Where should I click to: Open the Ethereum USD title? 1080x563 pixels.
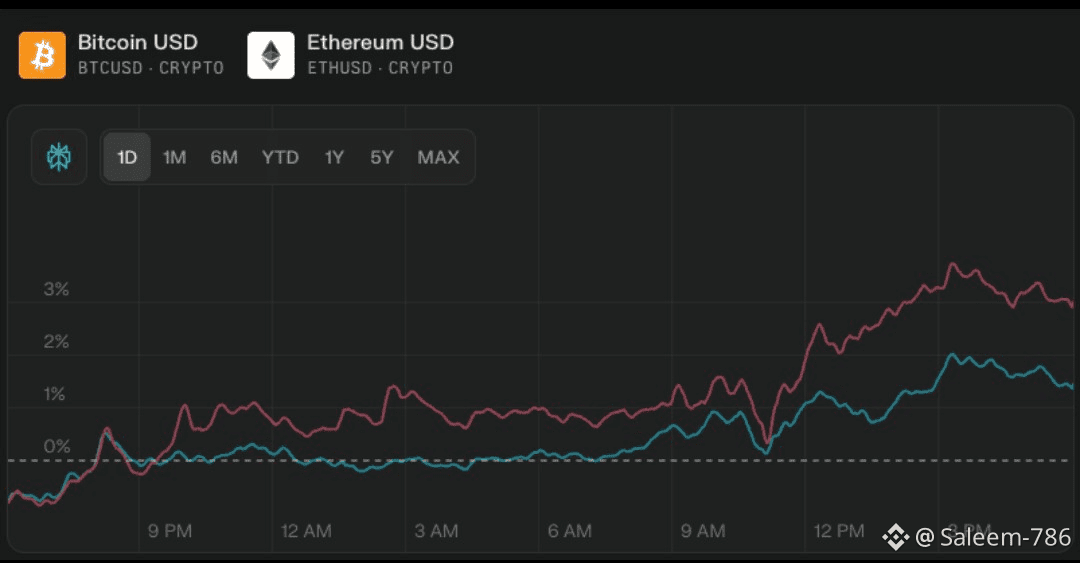coord(380,42)
